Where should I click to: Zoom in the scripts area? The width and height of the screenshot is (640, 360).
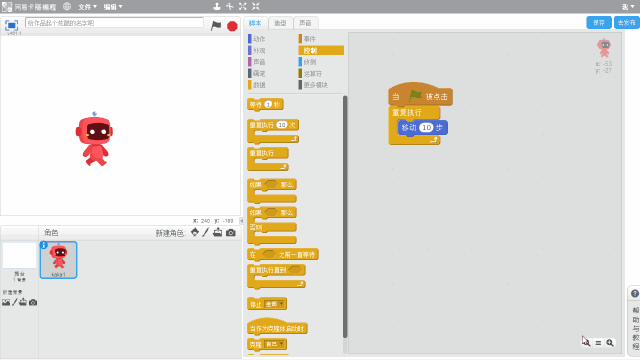tap(610, 343)
